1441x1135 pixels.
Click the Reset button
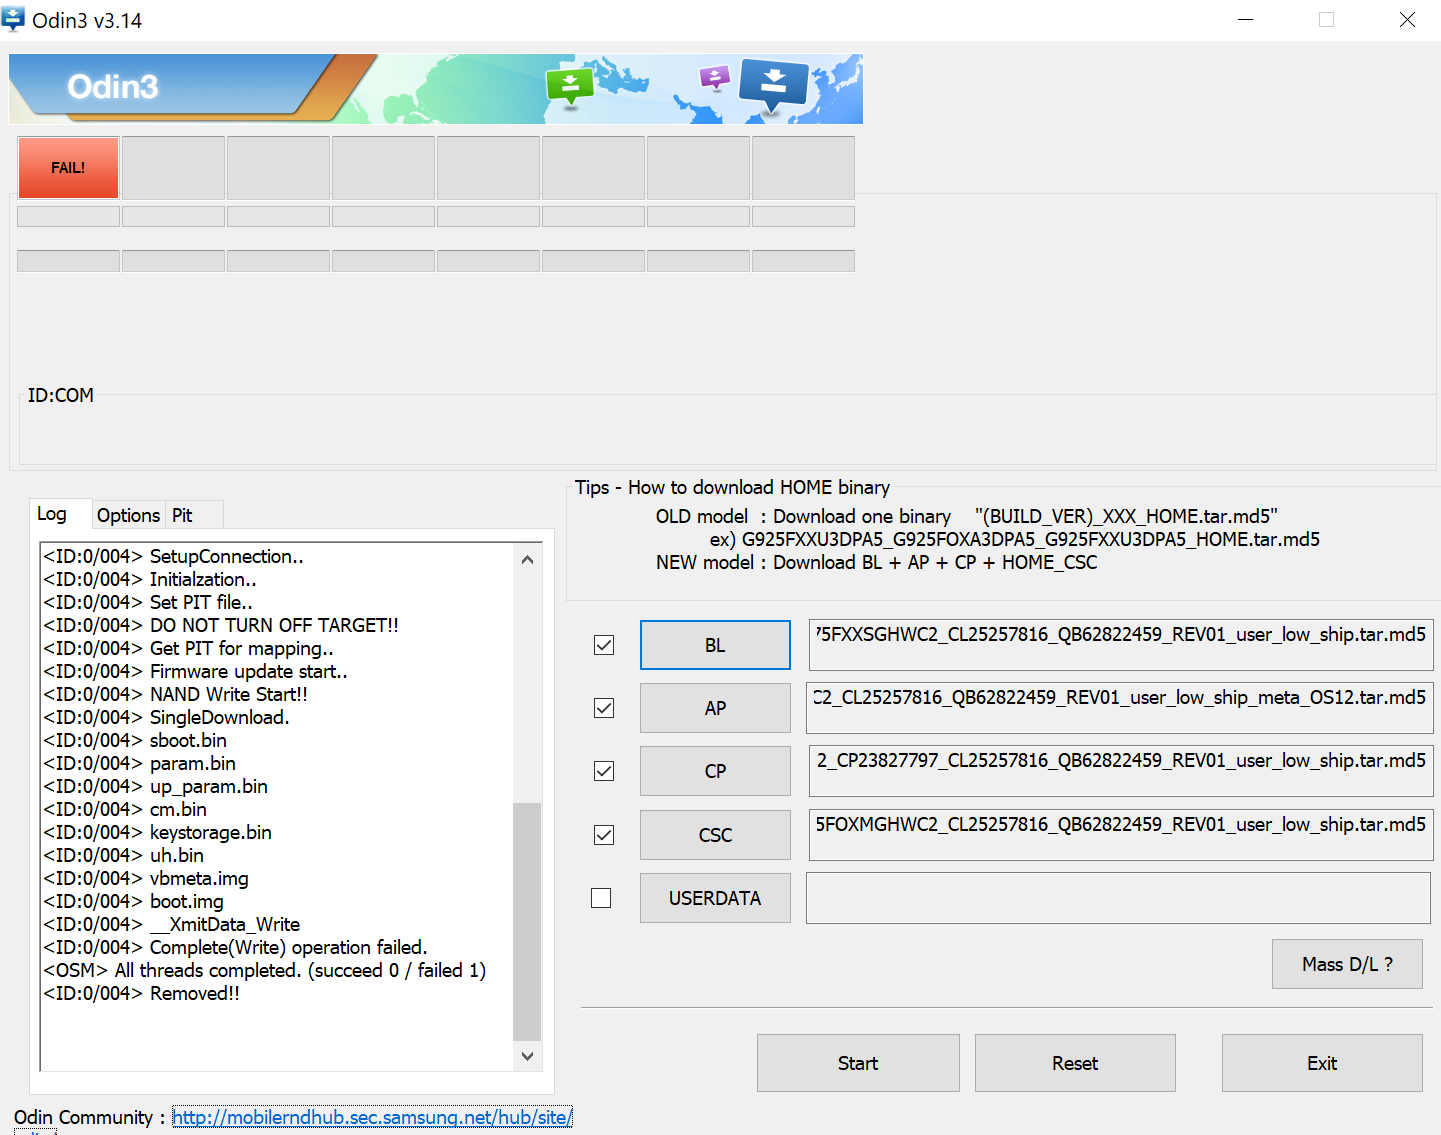coord(1075,1063)
